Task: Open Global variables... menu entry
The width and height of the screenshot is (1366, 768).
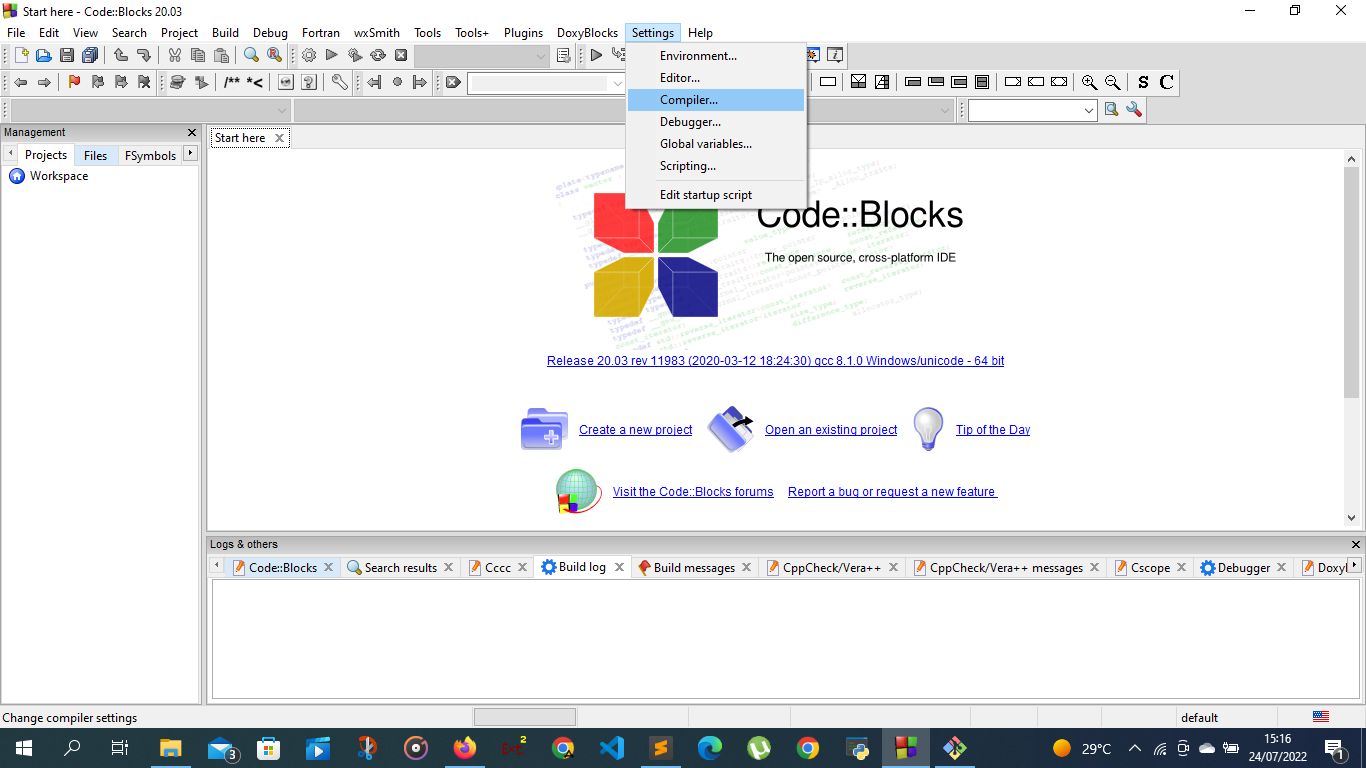Action: pos(715,144)
